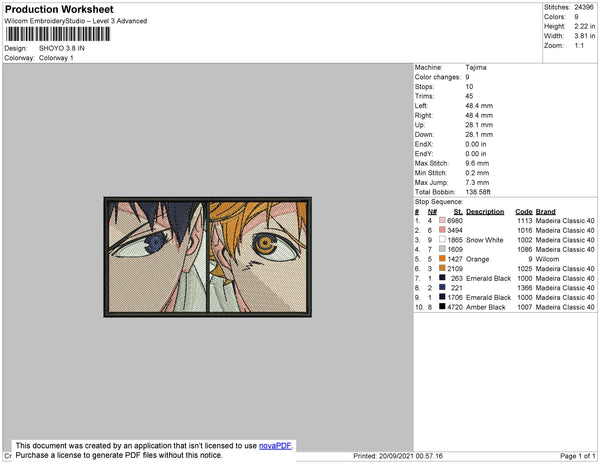Click the Zoom value 1:1
The width and height of the screenshot is (600, 464).
579,46
